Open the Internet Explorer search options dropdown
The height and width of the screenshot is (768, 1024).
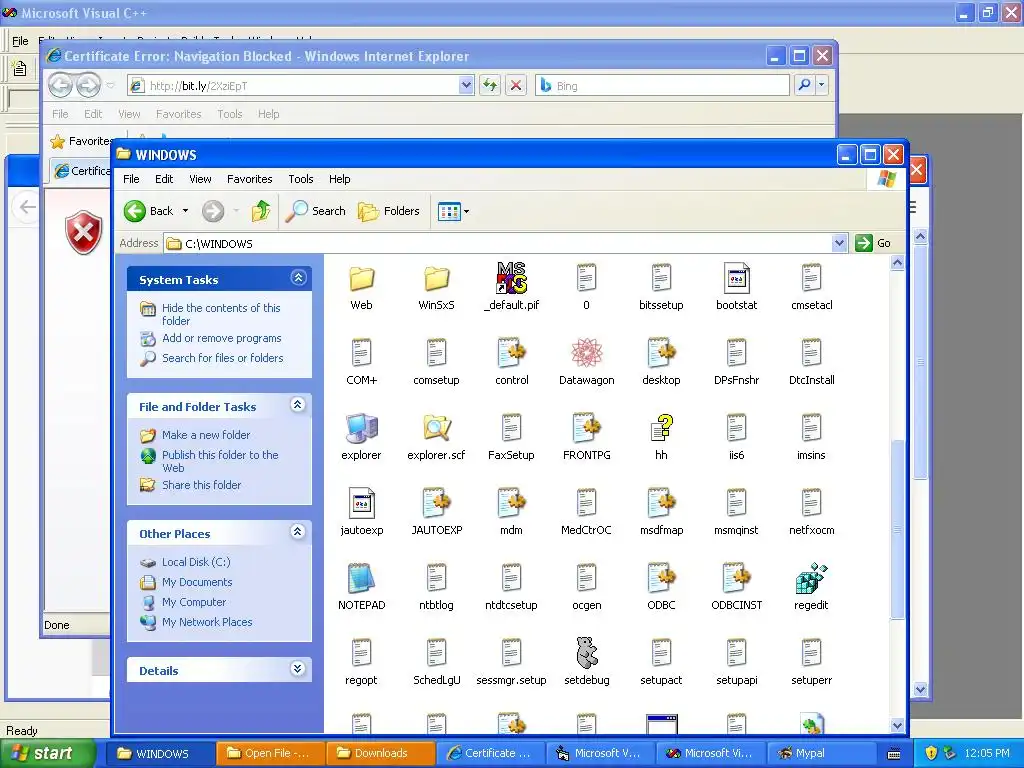point(822,85)
